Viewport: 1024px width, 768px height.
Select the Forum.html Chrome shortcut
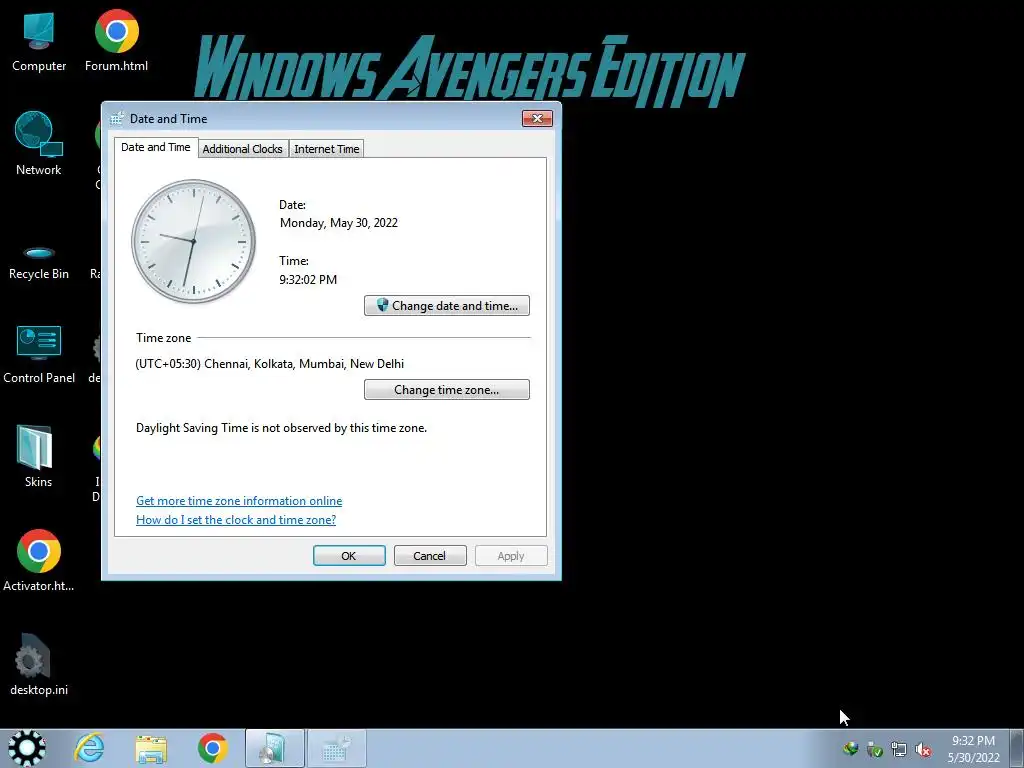(x=116, y=41)
